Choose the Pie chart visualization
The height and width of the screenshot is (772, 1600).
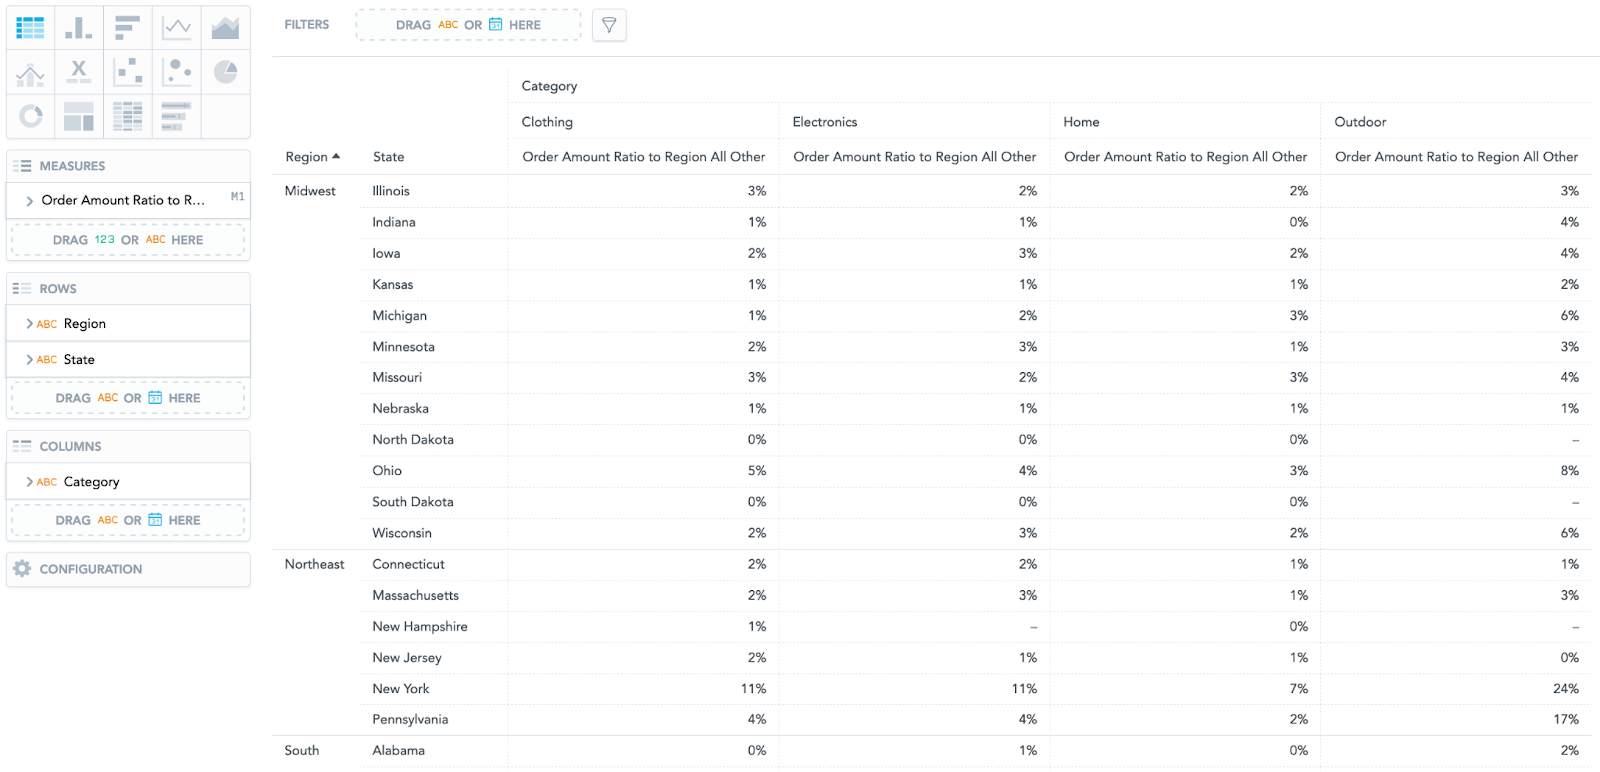coord(225,73)
